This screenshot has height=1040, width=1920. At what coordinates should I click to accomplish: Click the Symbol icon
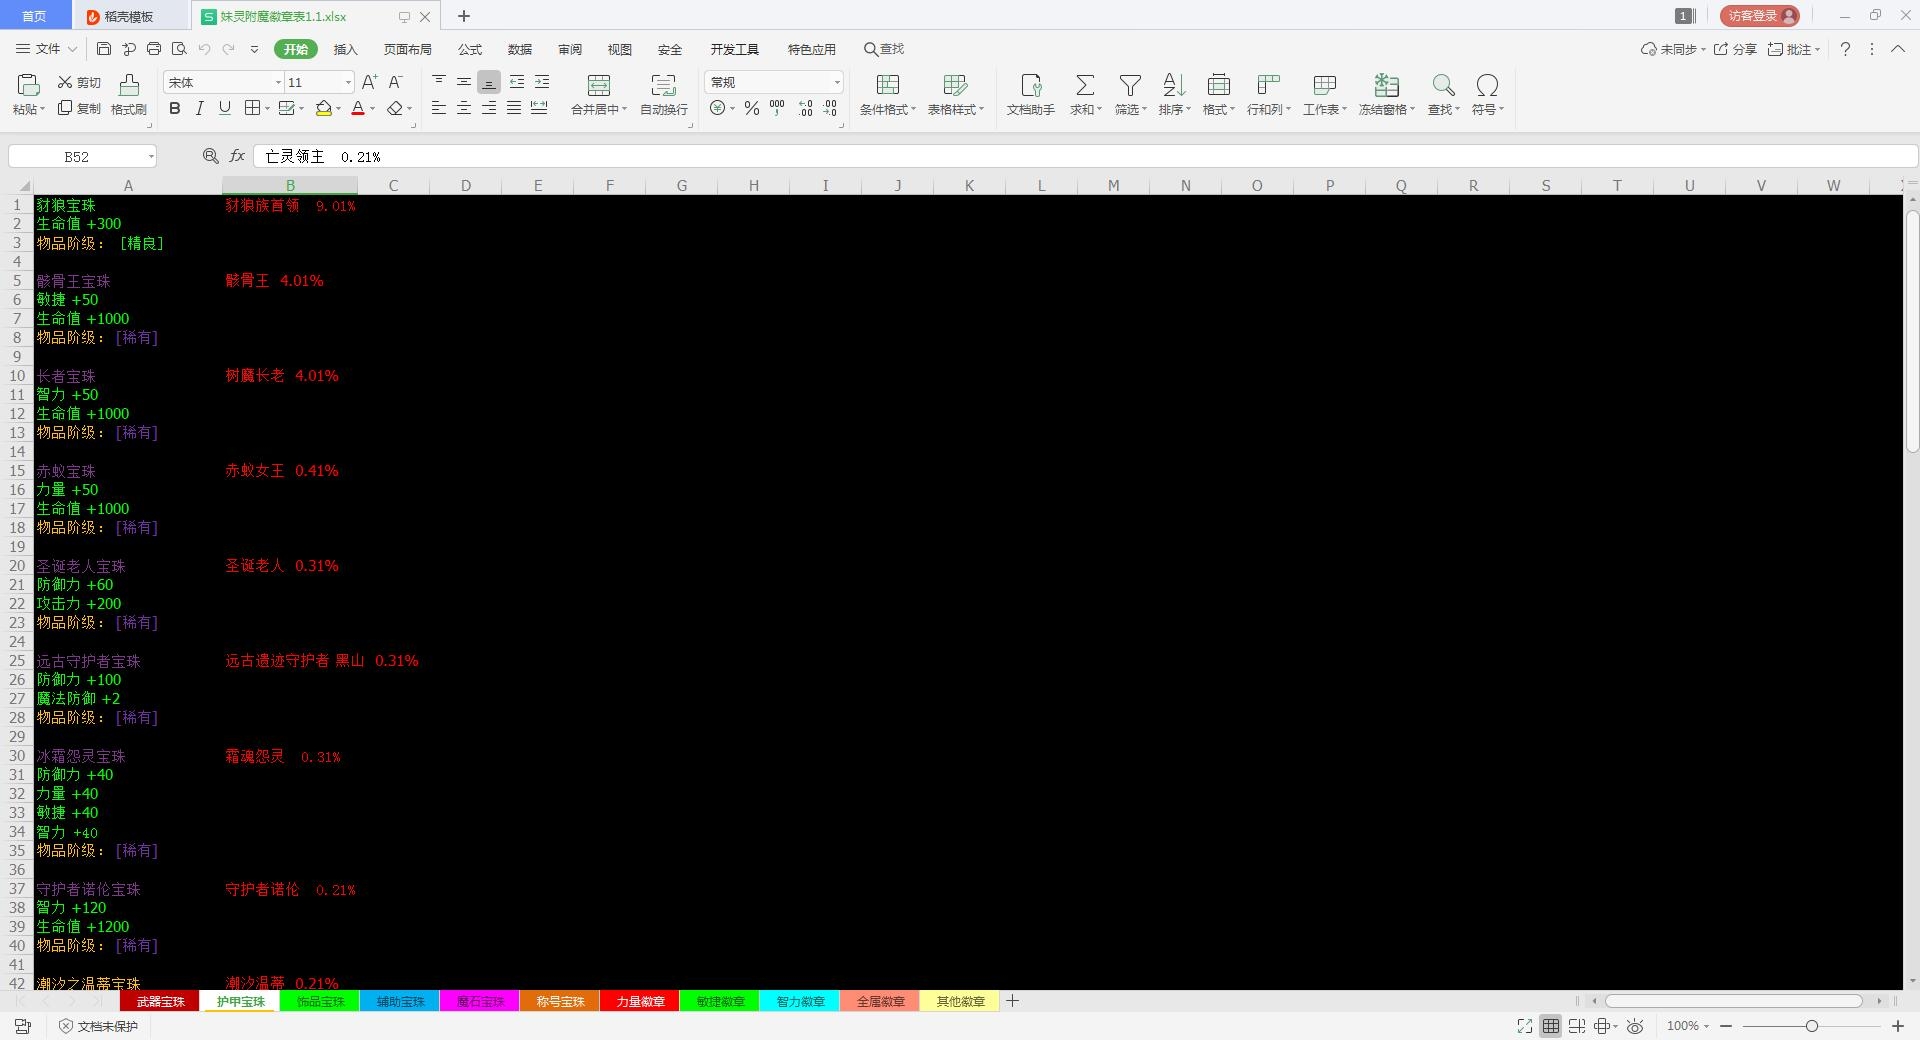[1487, 85]
